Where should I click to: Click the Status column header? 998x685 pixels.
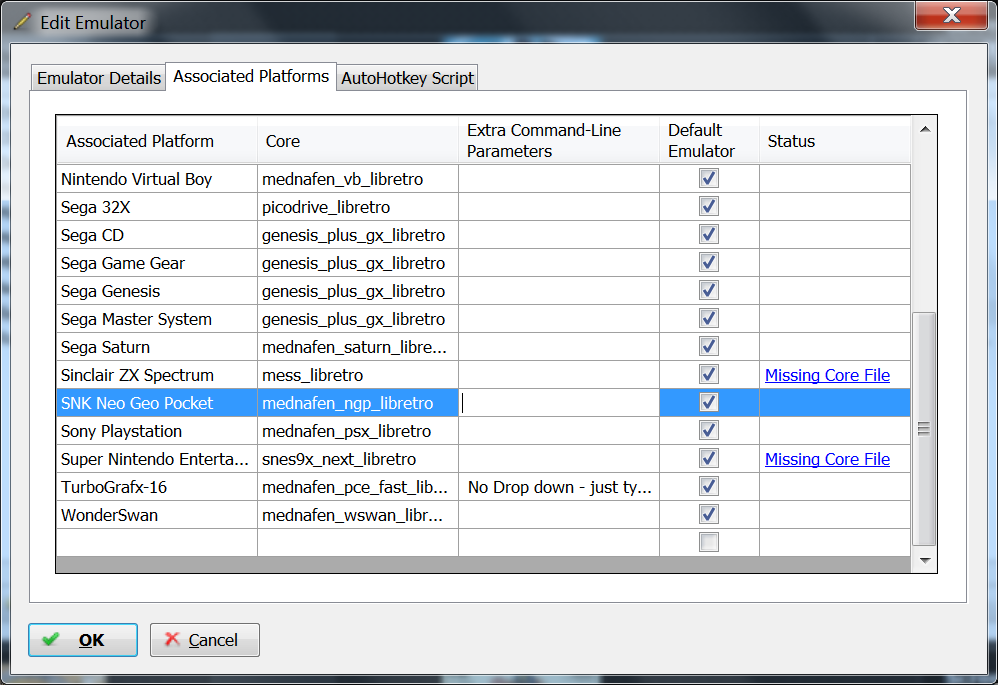click(x=834, y=141)
